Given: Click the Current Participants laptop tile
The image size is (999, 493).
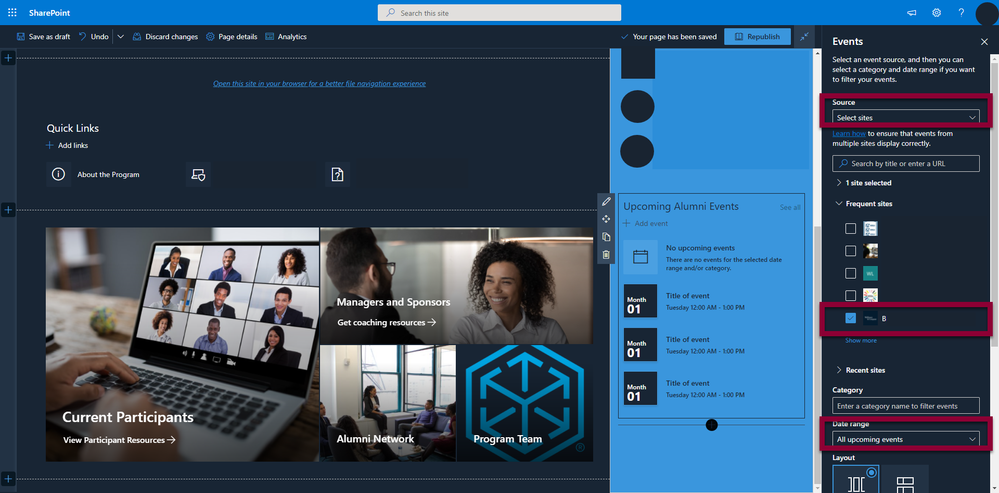Looking at the screenshot, I should (x=182, y=345).
